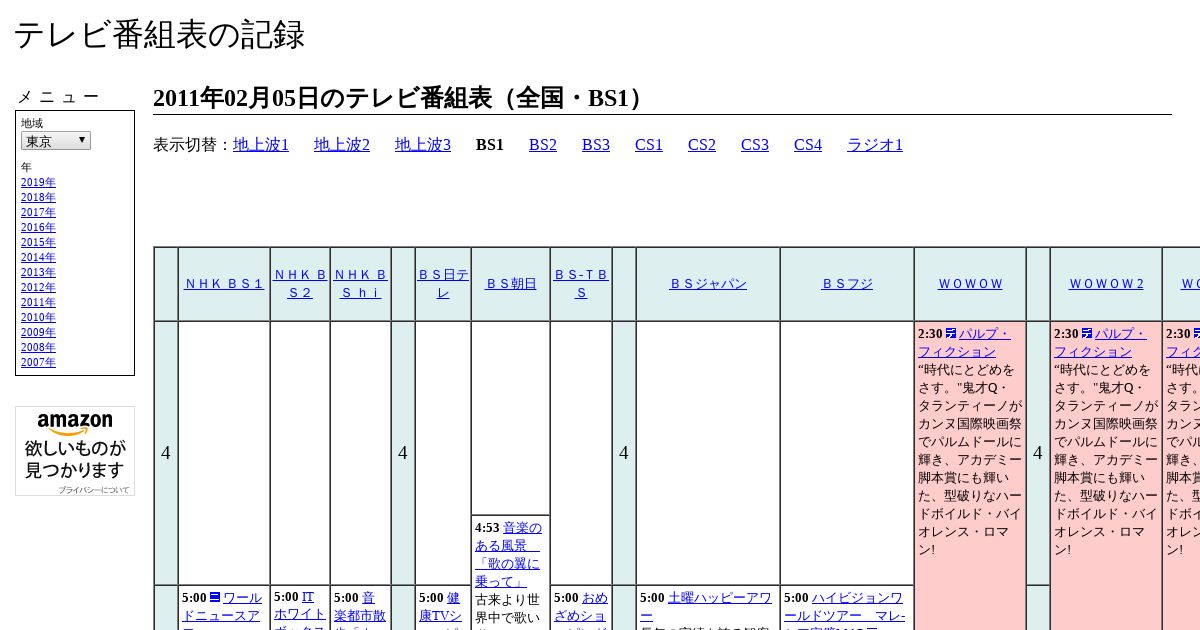Open 健康TV program on BS日テレ
The image size is (1200, 630).
tap(441, 609)
